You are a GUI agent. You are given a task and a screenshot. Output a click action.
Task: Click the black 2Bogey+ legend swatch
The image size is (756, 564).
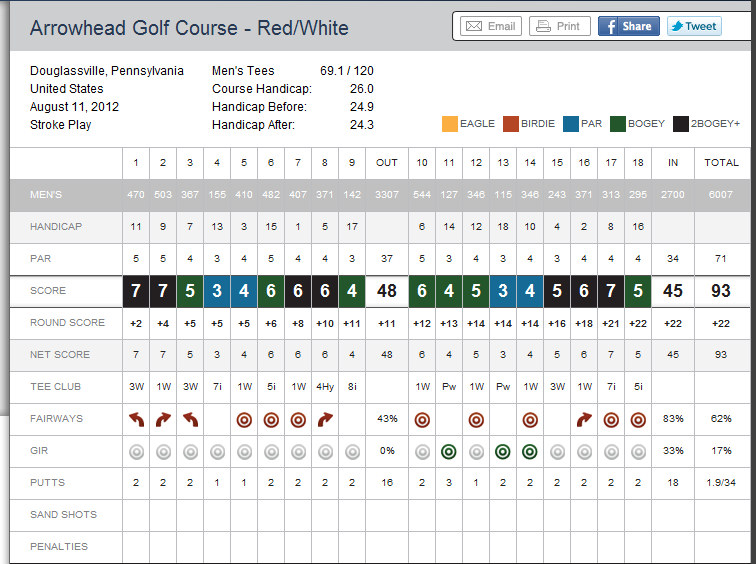pos(682,124)
